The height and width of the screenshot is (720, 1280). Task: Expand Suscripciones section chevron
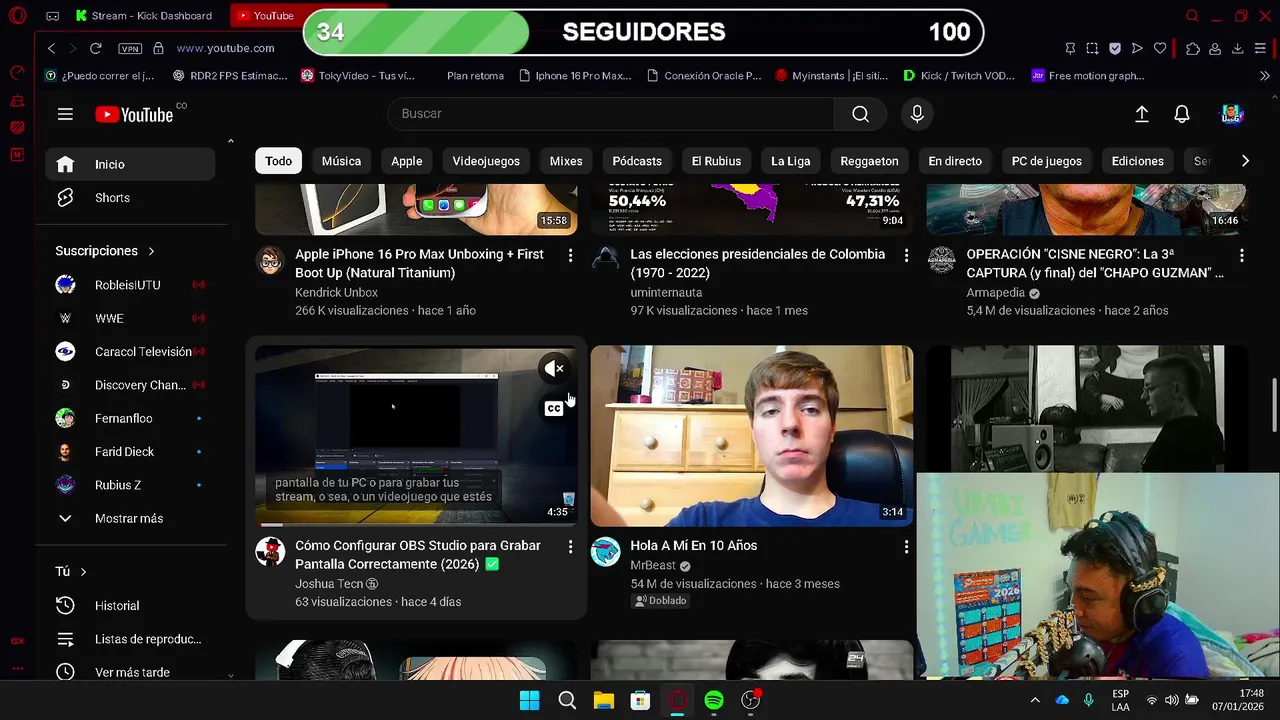click(x=151, y=251)
